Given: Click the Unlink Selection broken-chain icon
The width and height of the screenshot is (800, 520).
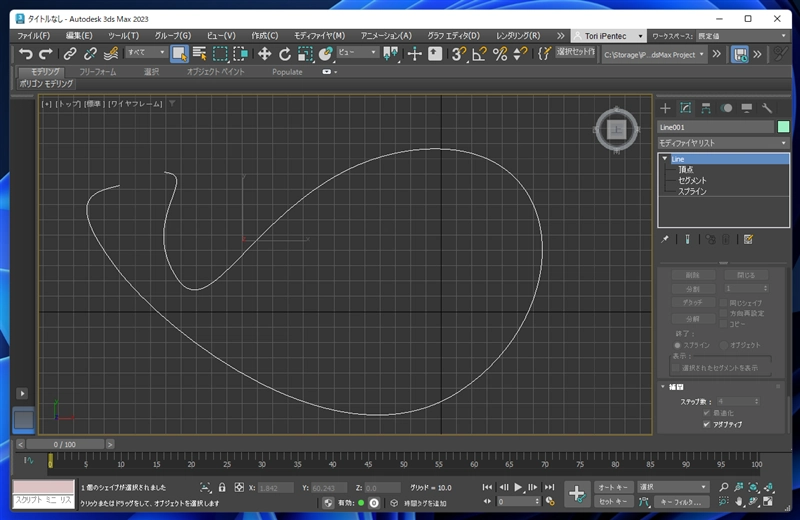Looking at the screenshot, I should (x=90, y=54).
